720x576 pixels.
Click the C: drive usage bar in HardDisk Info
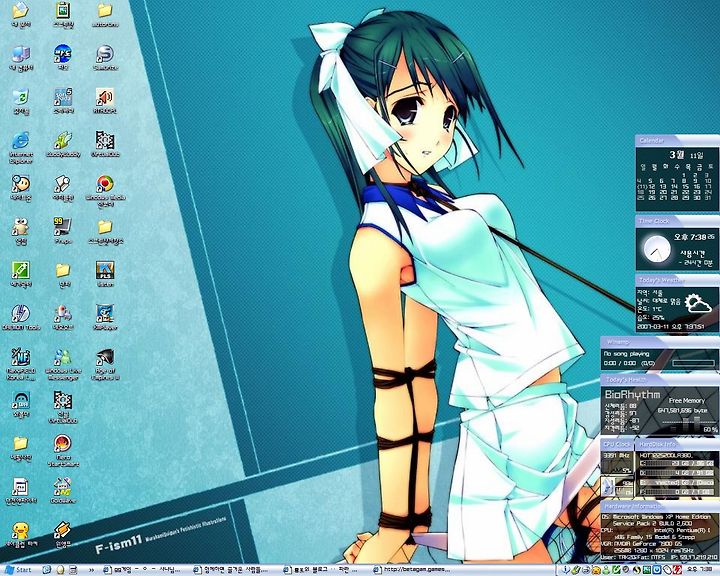click(x=677, y=464)
